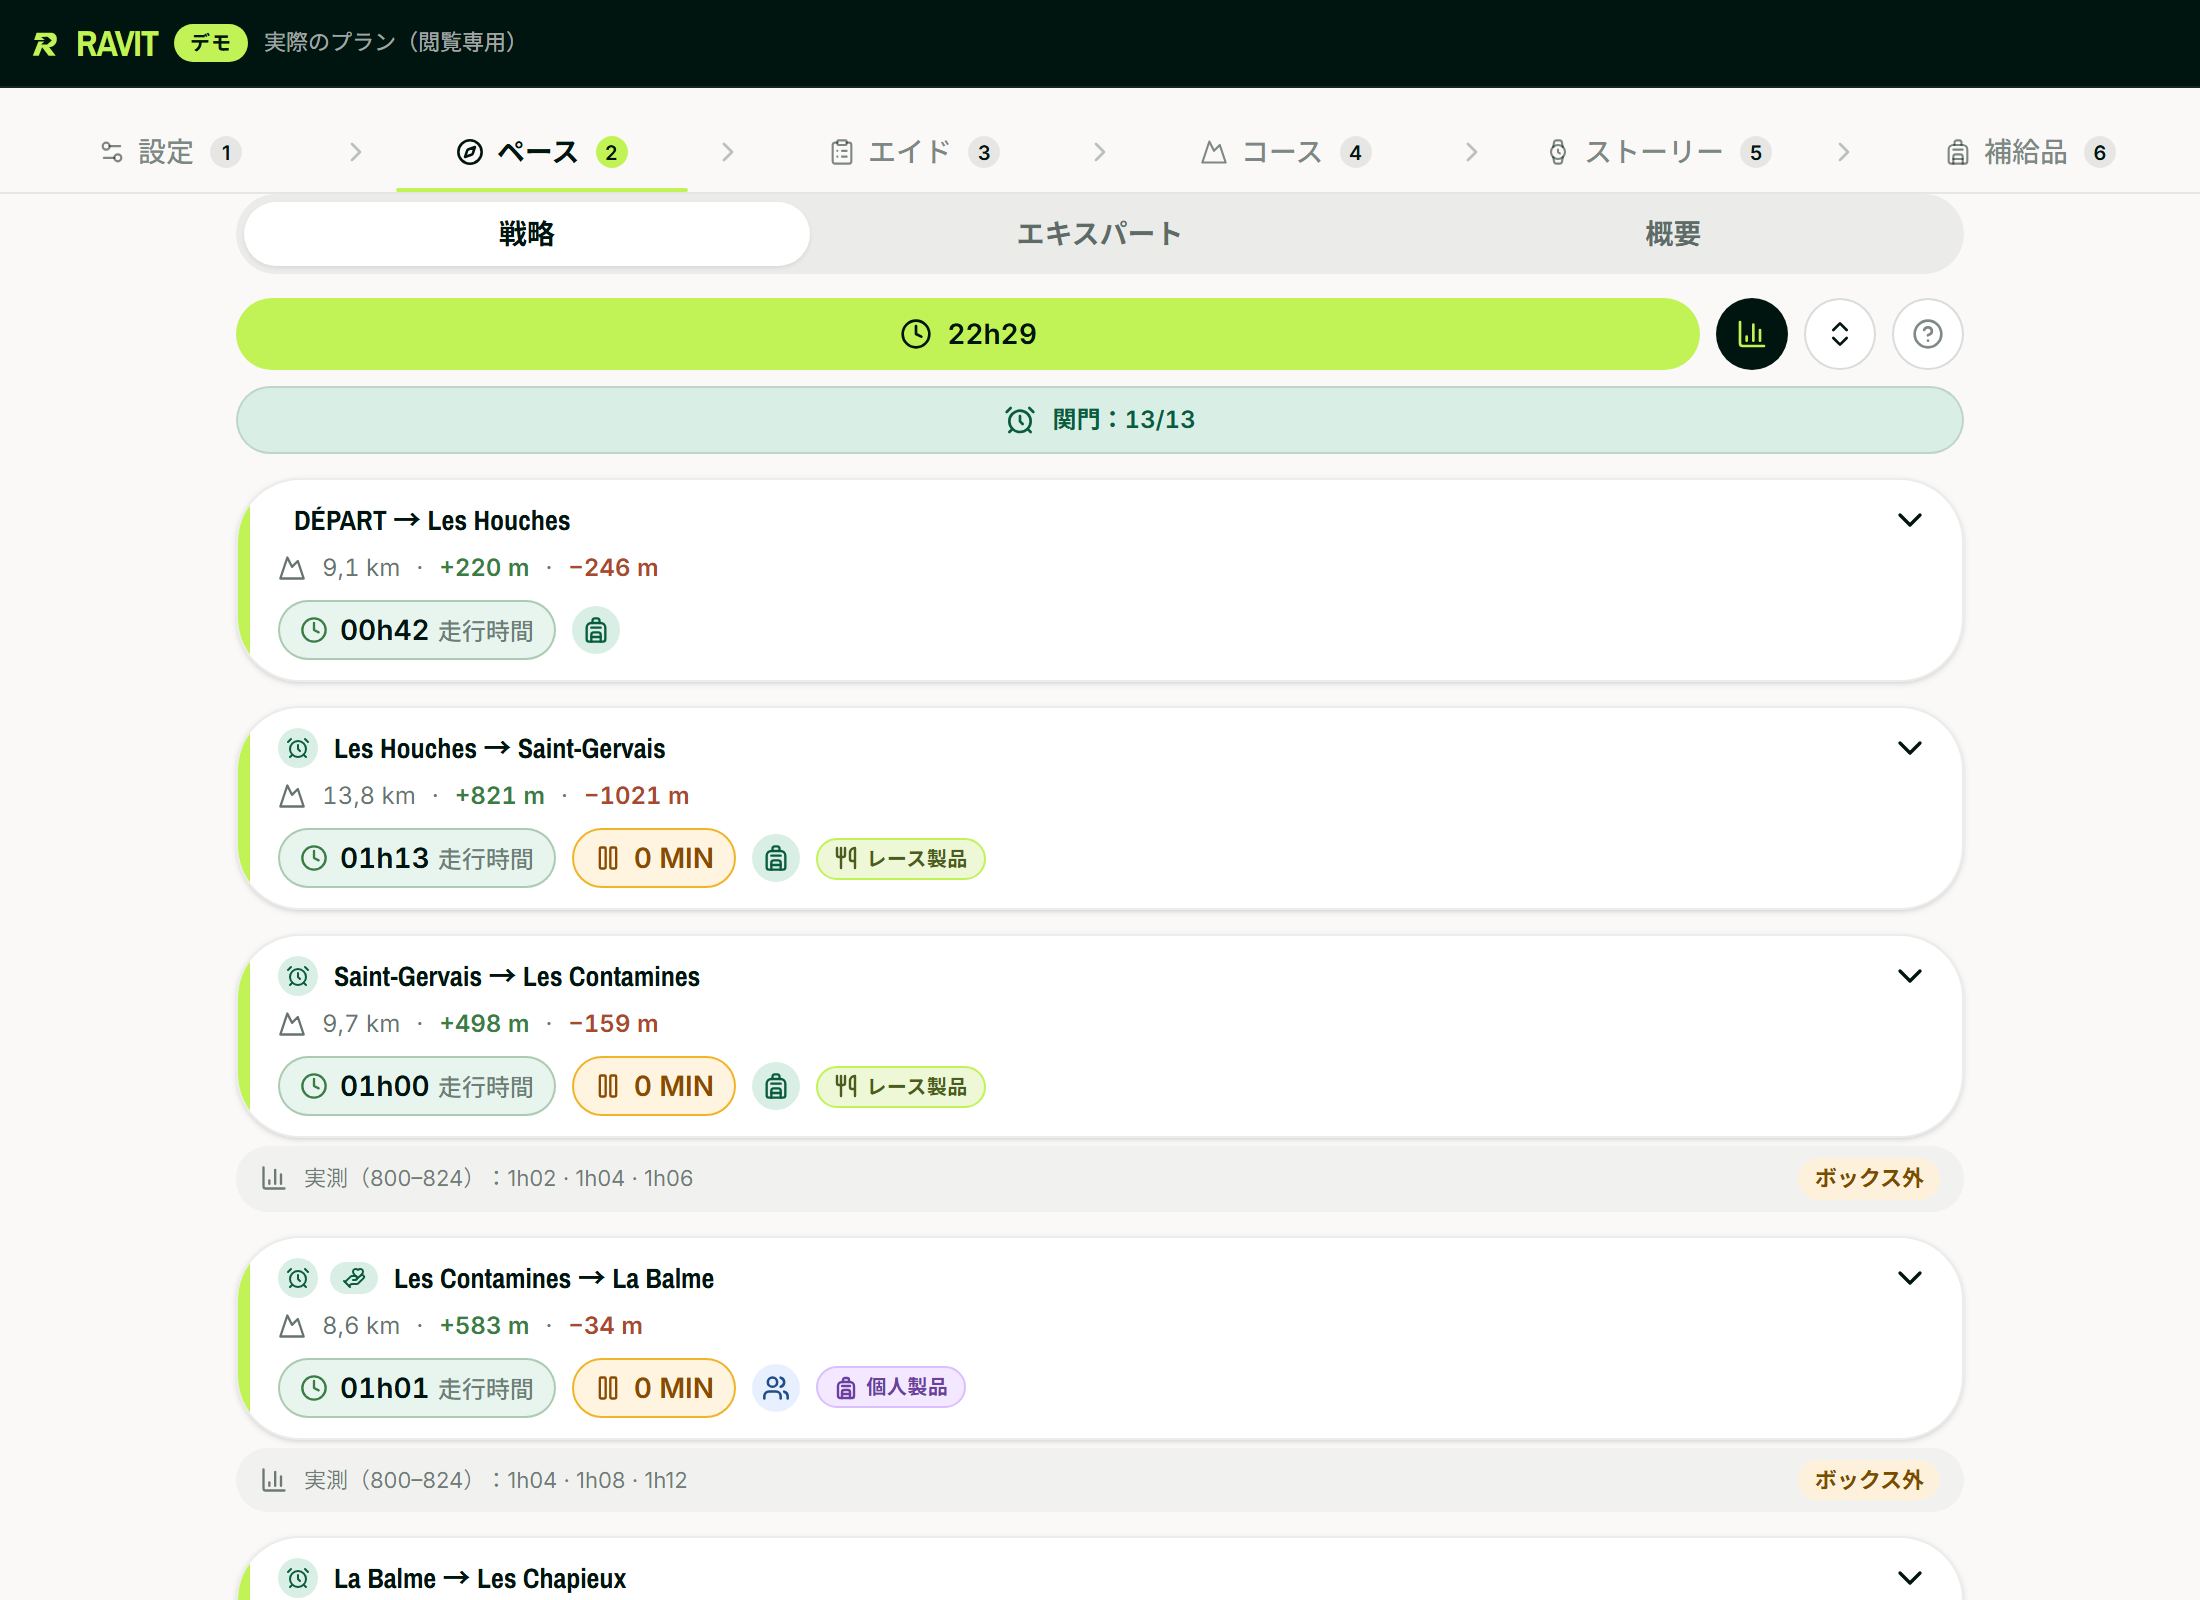Click the clock icon in the 22h29 bar
The image size is (2200, 1600).
pyautogui.click(x=916, y=334)
